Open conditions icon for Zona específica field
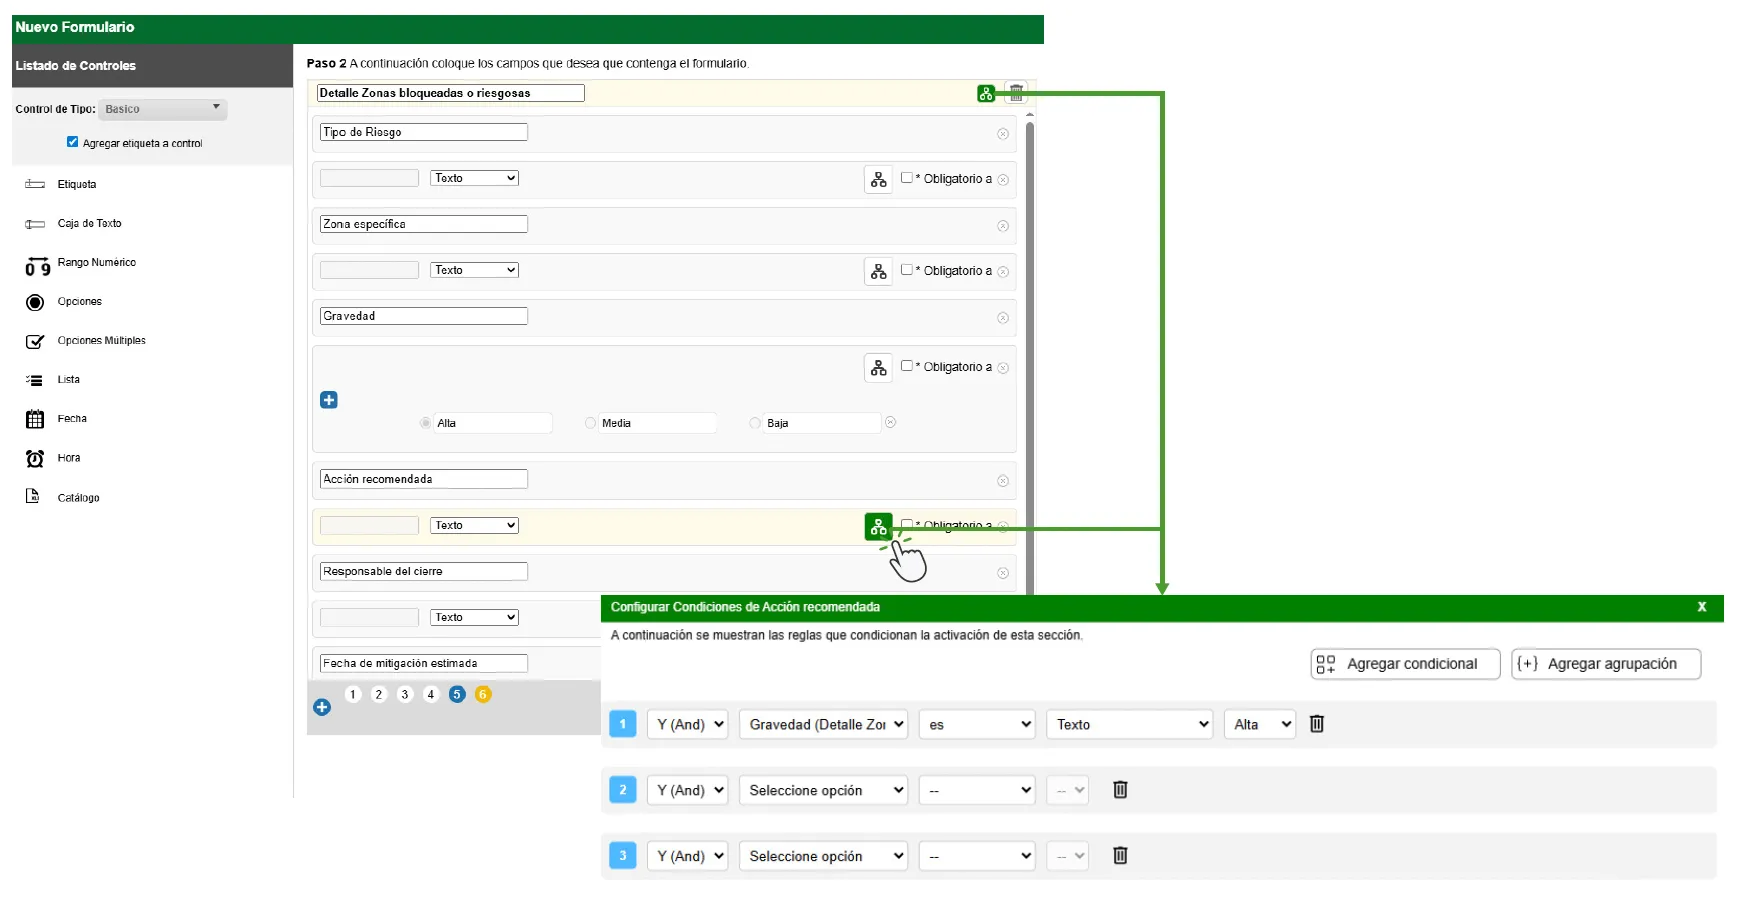Screen dimensions: 1738x904 [878, 271]
